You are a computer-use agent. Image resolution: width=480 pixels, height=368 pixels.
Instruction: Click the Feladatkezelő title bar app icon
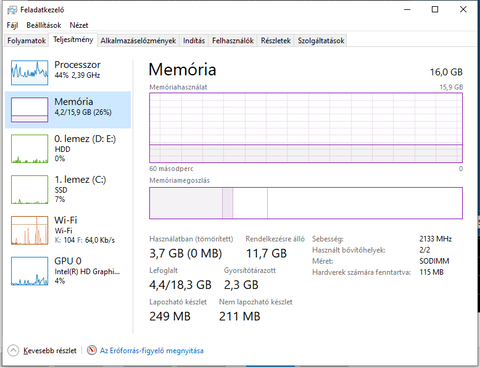[x=12, y=10]
